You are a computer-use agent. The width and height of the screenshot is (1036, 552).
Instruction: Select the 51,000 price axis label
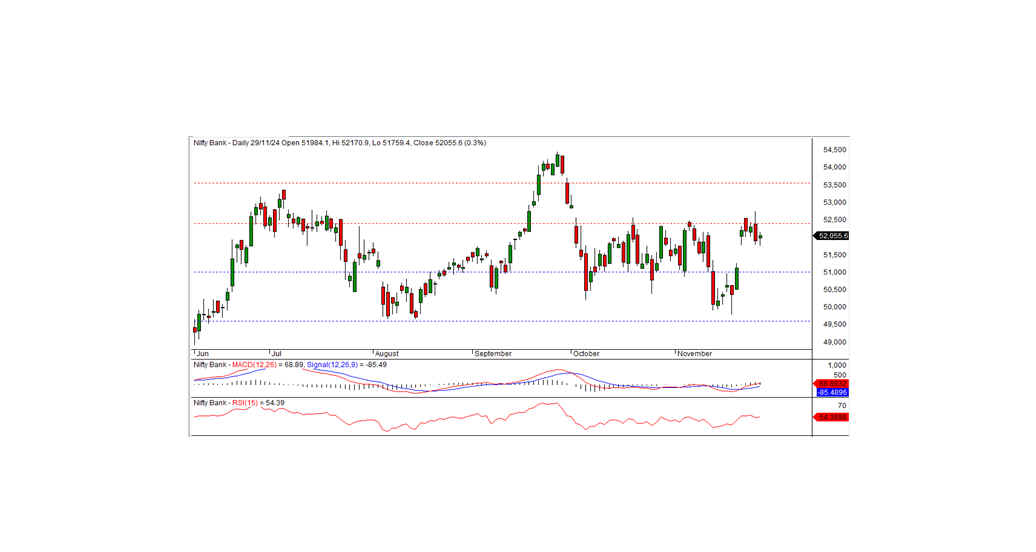tap(834, 272)
